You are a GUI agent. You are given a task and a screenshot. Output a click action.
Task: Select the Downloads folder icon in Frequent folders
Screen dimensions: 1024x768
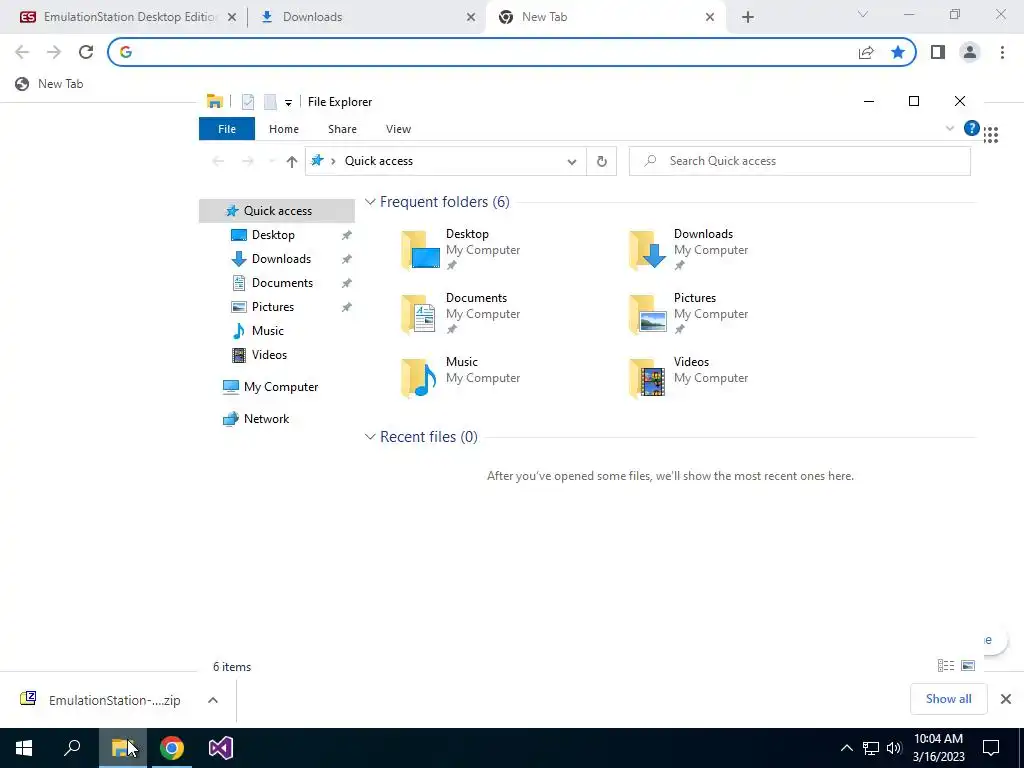click(648, 249)
